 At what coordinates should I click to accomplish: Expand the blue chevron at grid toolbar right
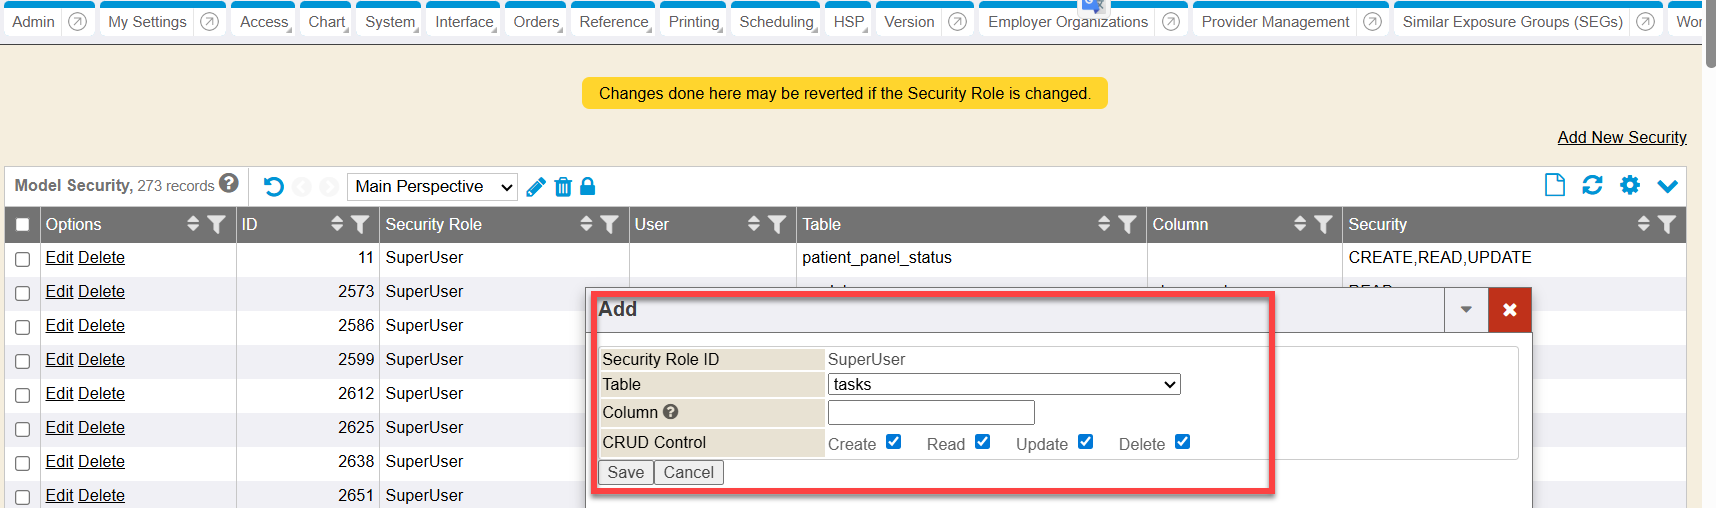point(1667,186)
